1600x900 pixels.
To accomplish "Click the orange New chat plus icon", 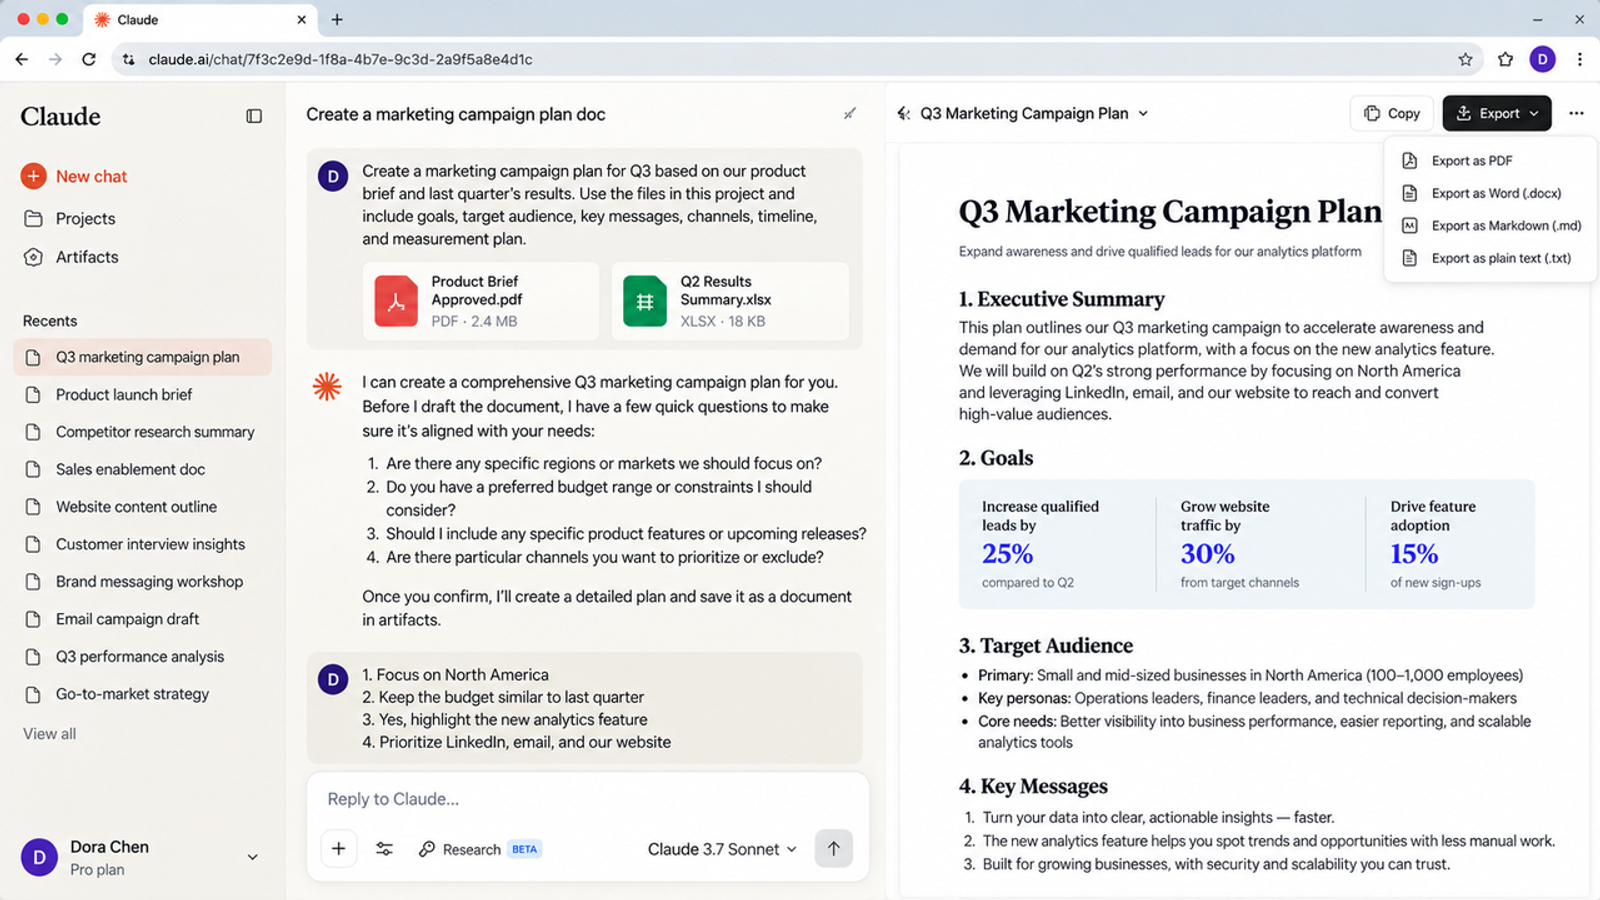I will (33, 176).
